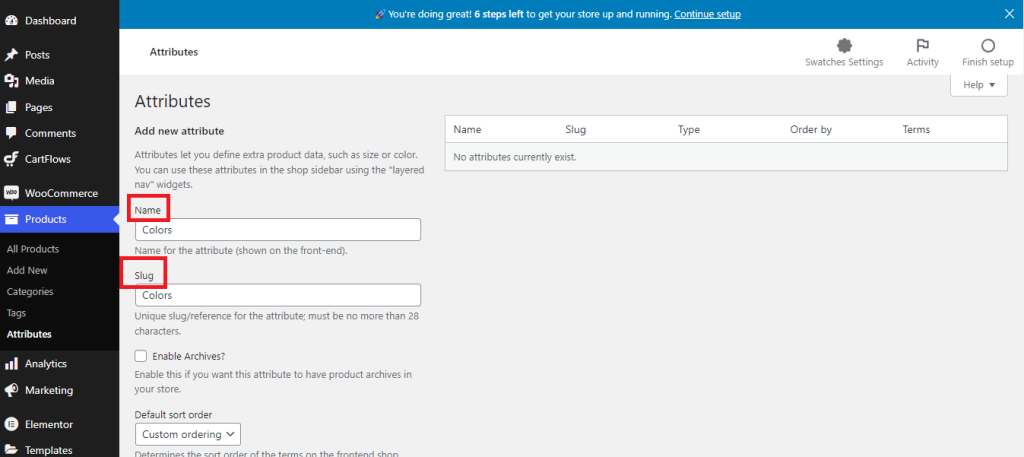Select All Products submenu item
The width and height of the screenshot is (1024, 457).
pos(33,249)
